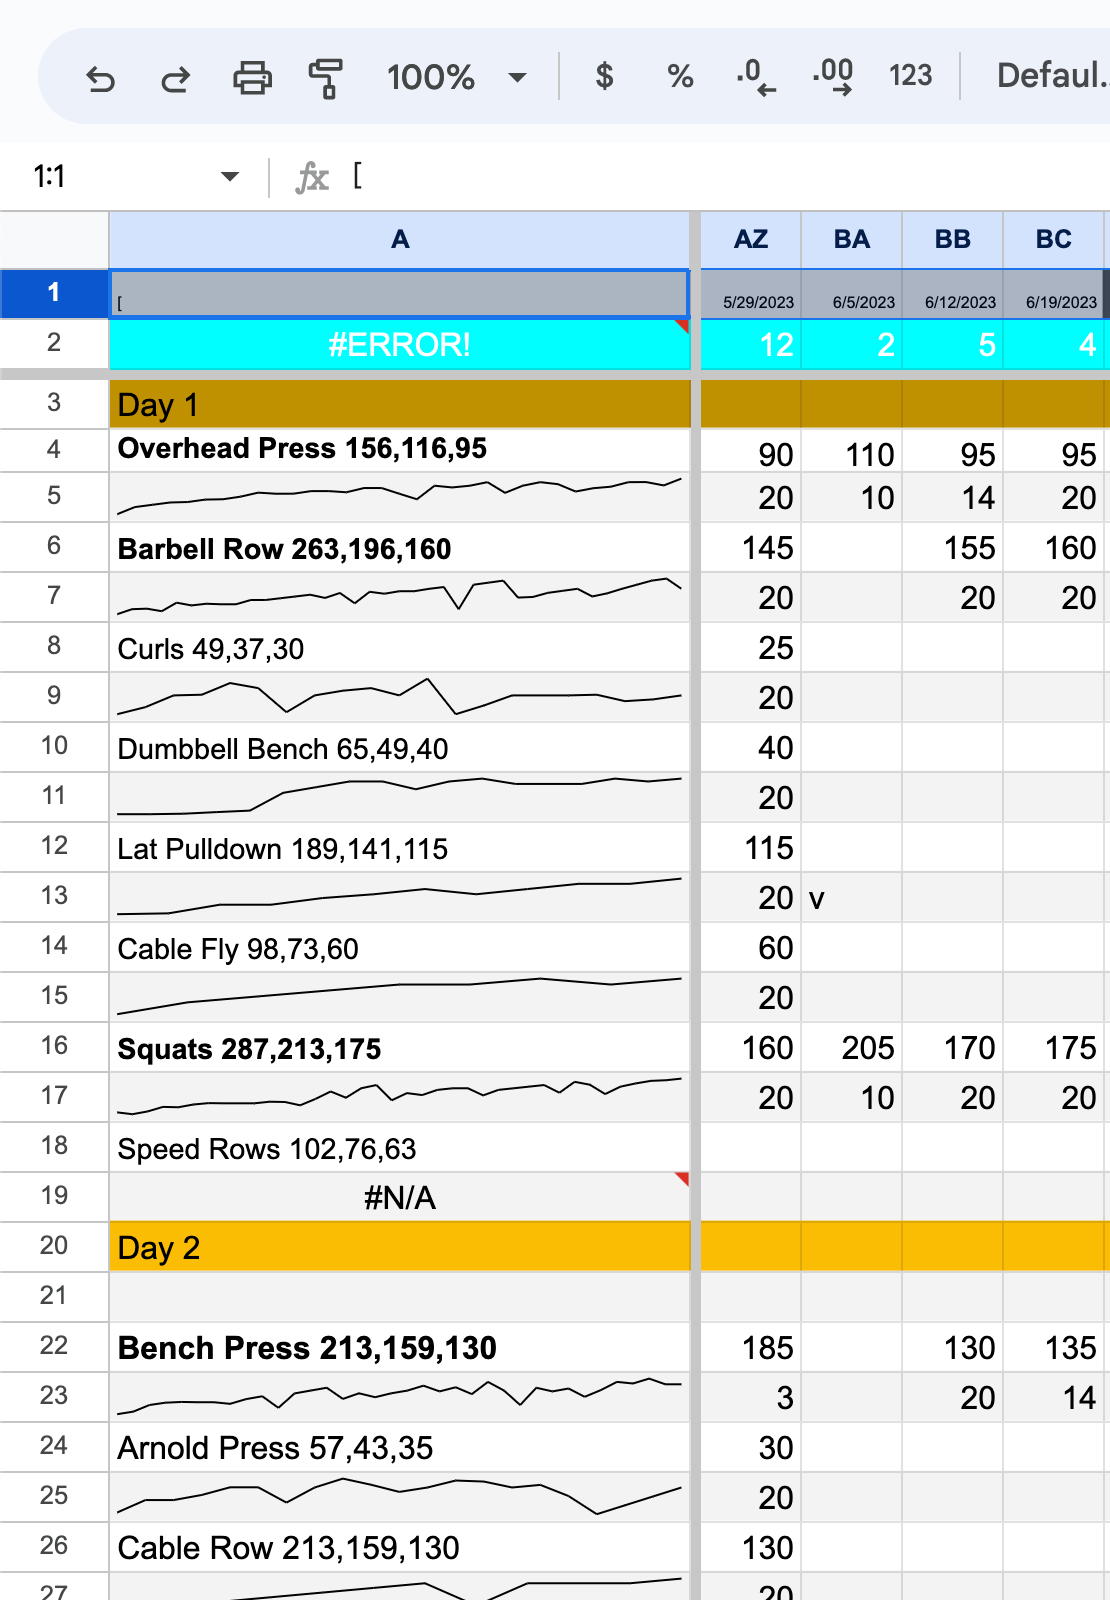Open the 100% zoom dropdown
The height and width of the screenshot is (1600, 1110).
pos(456,77)
